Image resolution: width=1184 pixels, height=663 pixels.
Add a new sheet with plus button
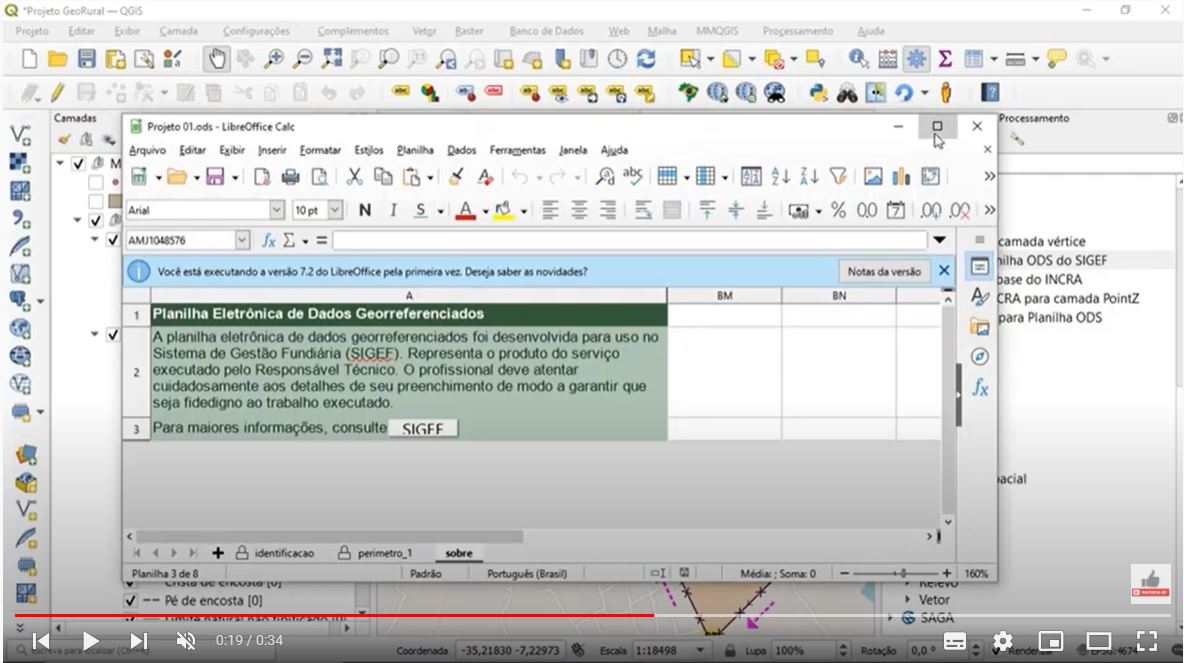tap(217, 554)
